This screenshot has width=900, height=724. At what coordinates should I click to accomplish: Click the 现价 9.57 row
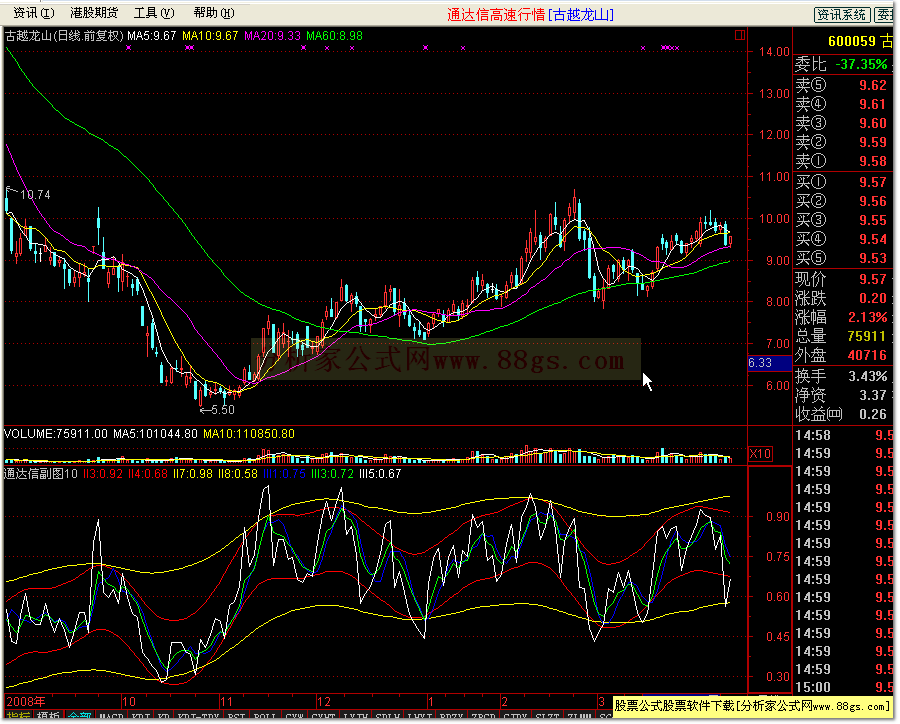click(x=841, y=279)
